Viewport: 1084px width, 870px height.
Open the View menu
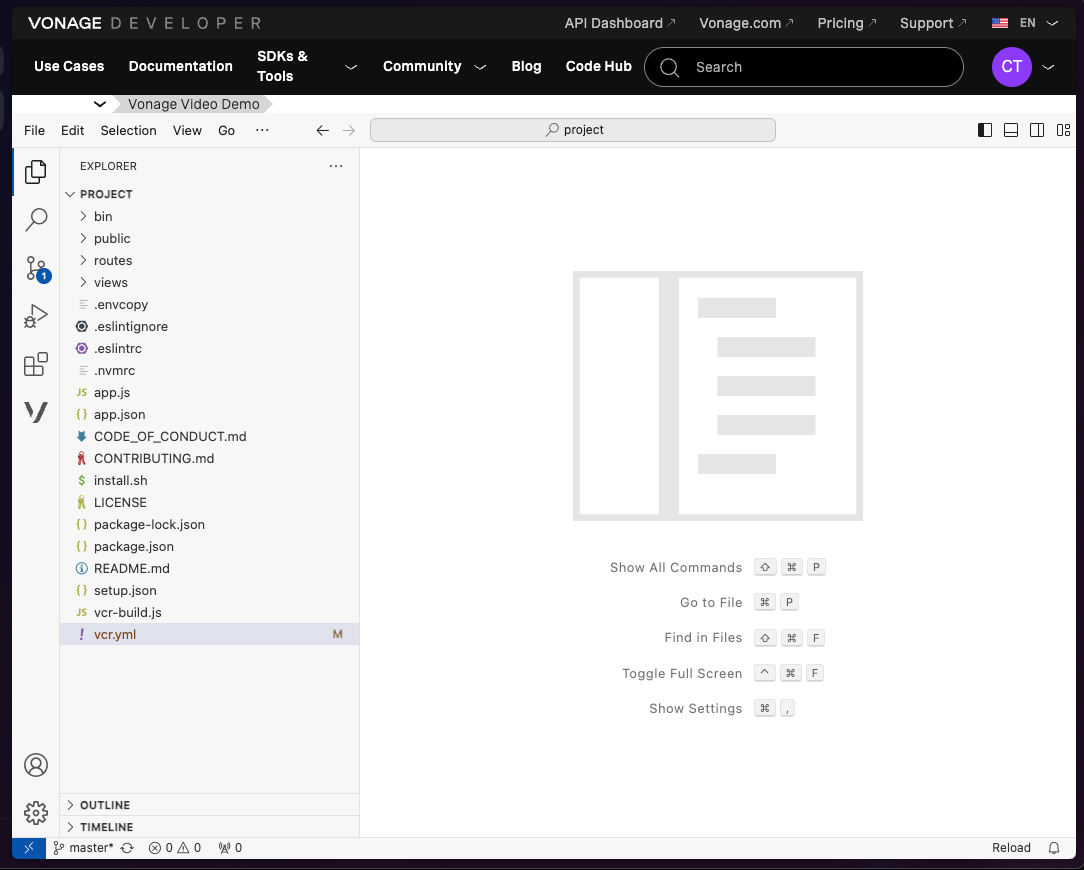187,130
